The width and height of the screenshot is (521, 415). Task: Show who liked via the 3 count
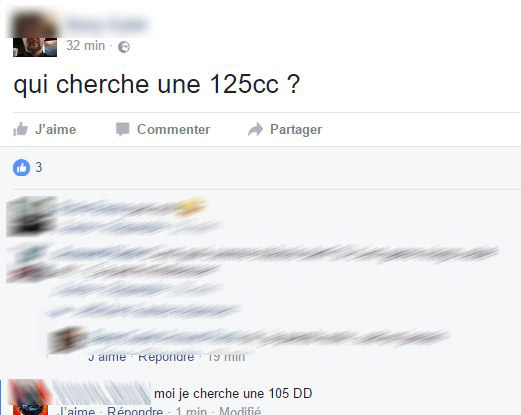point(39,167)
